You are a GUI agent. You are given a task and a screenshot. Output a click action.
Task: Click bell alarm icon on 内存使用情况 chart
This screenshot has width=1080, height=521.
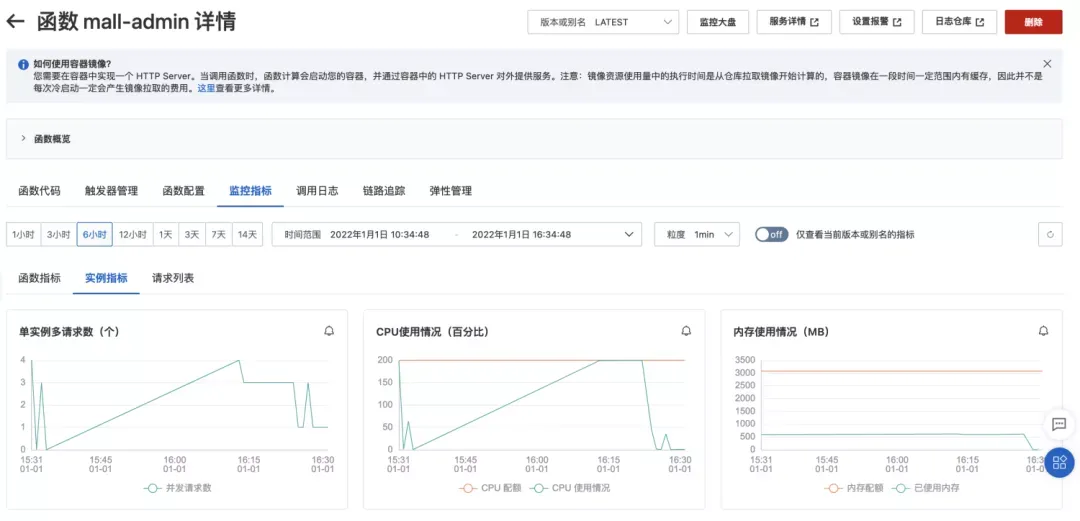pos(1043,331)
